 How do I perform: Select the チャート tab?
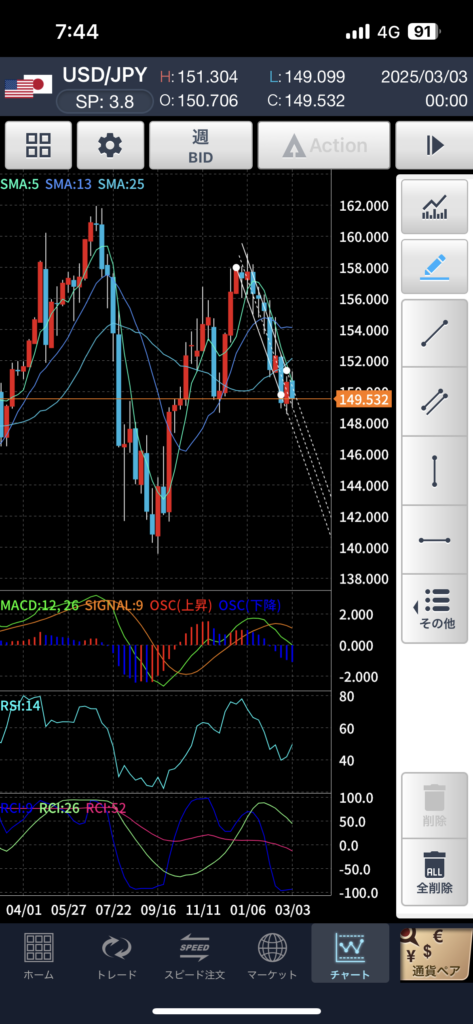coord(350,953)
